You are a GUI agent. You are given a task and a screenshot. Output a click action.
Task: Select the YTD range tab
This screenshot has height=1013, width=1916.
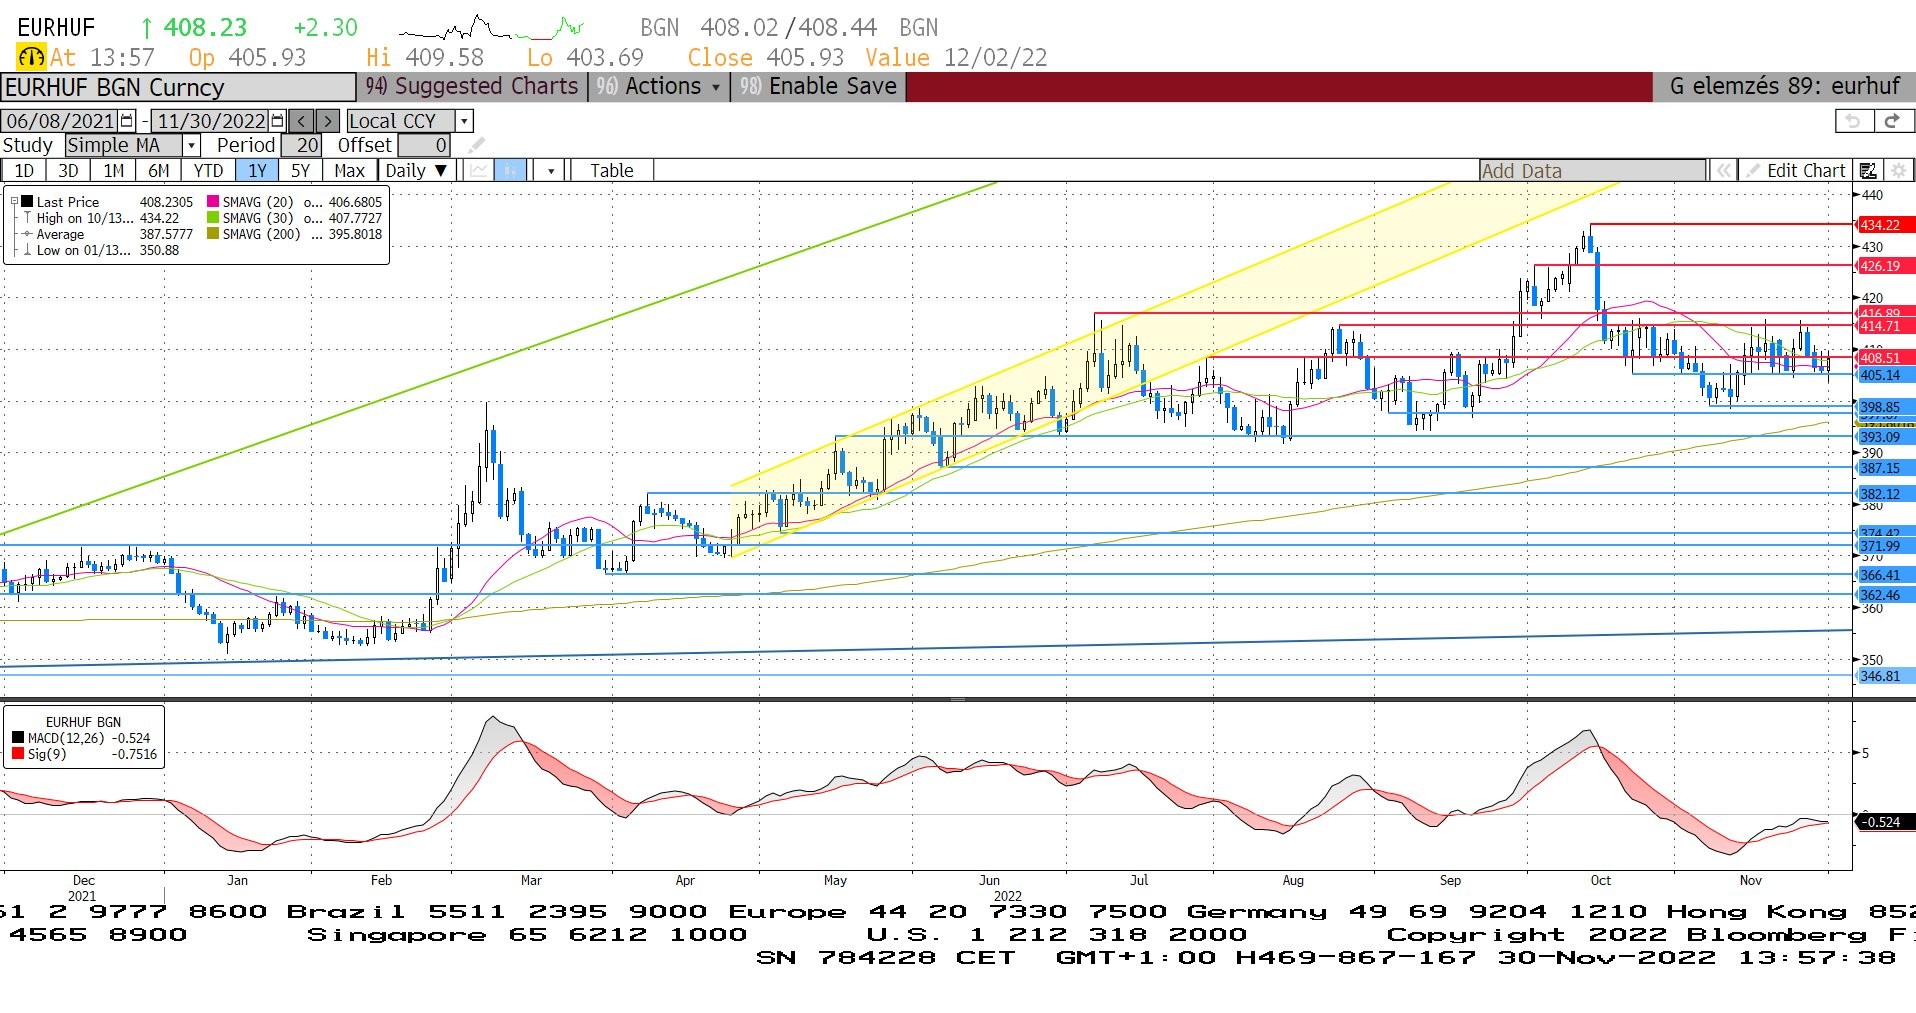(x=208, y=171)
